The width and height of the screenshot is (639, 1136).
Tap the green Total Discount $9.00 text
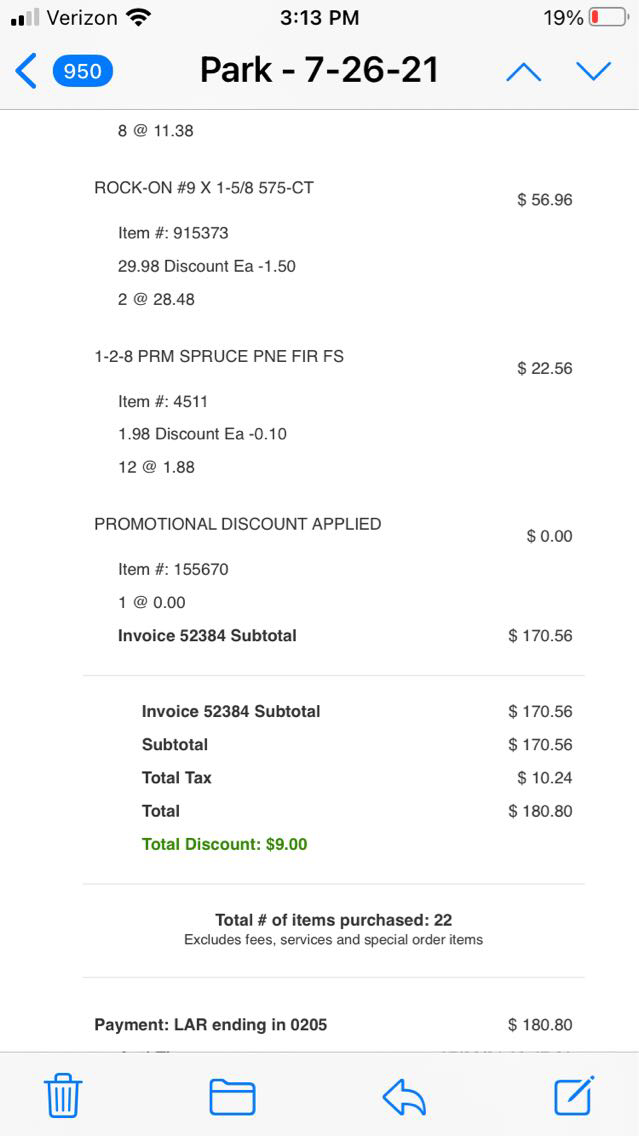pyautogui.click(x=224, y=844)
